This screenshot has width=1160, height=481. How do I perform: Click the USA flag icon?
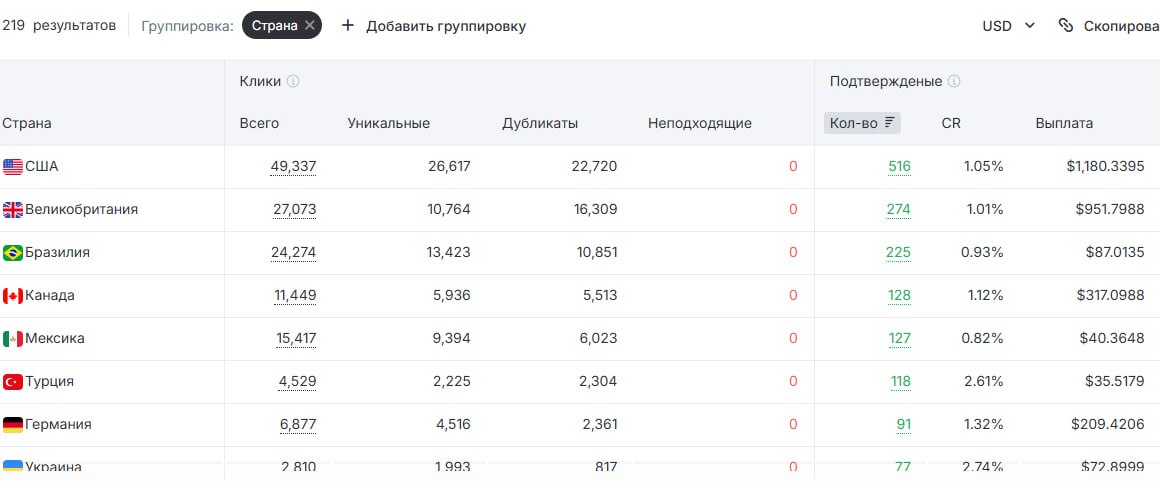click(13, 167)
